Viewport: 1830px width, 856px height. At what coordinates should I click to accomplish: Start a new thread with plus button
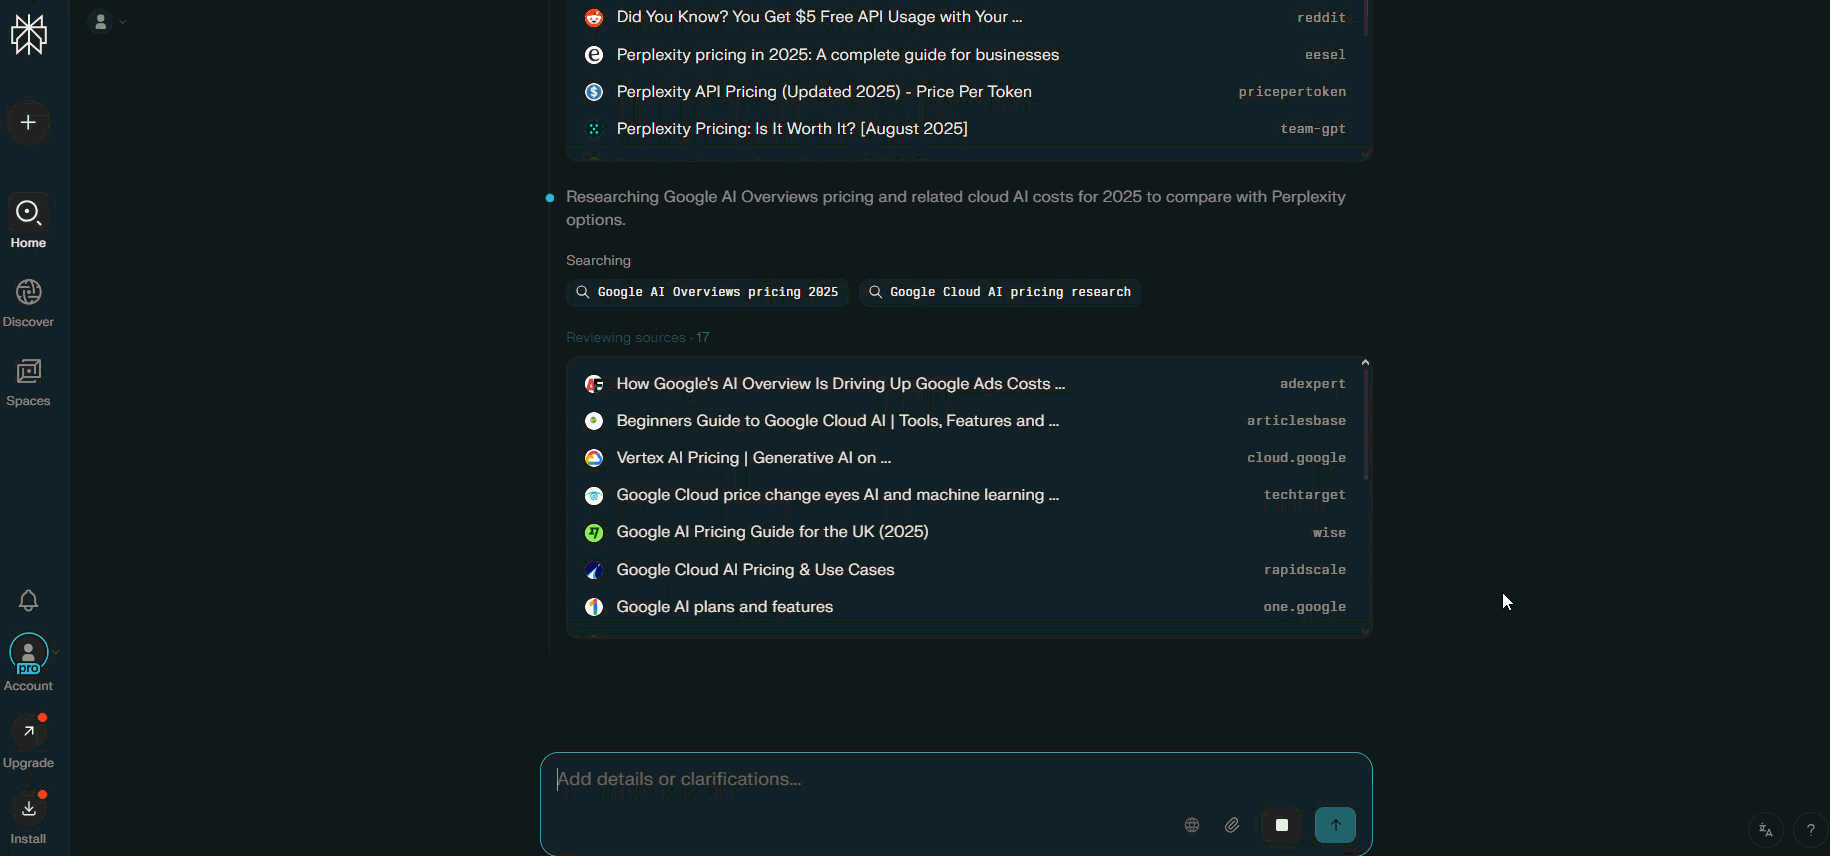(29, 123)
